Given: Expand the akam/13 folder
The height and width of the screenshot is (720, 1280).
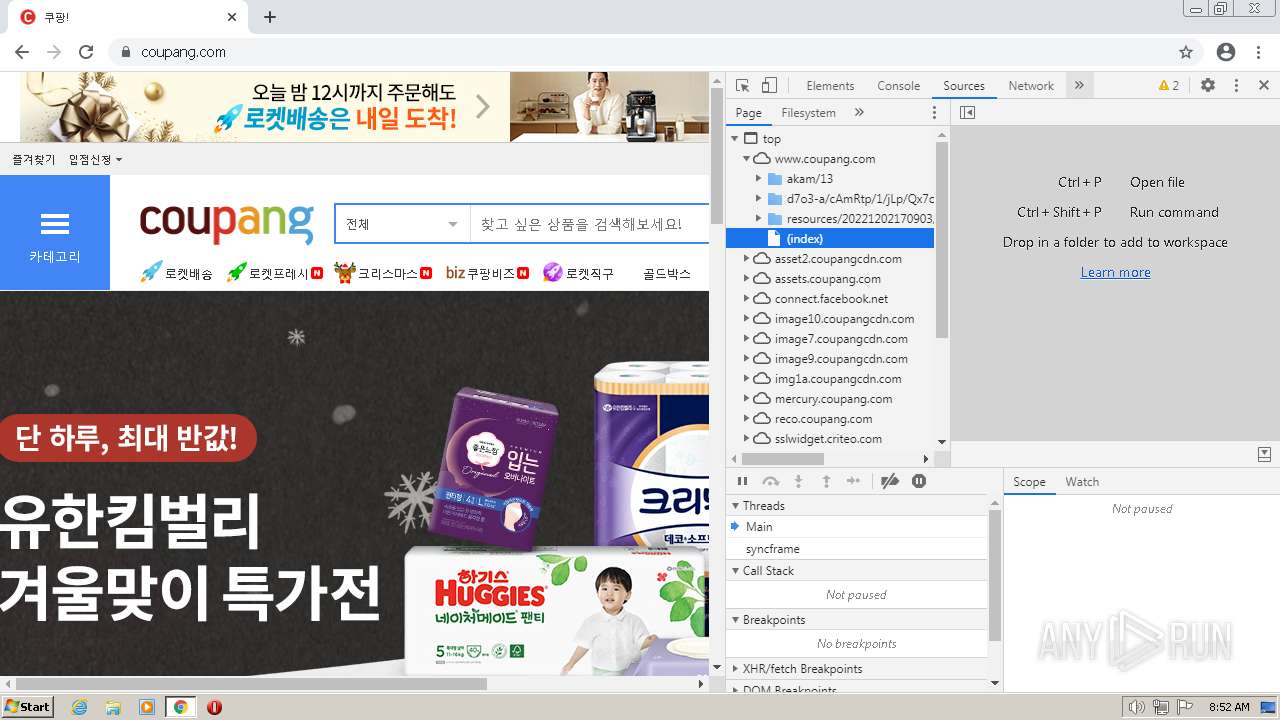Looking at the screenshot, I should 759,179.
